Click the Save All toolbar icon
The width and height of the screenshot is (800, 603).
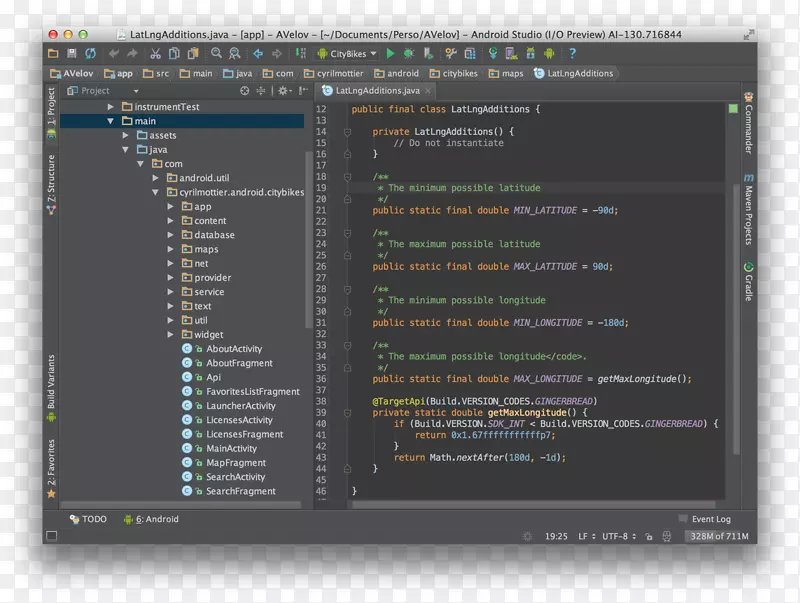point(73,53)
